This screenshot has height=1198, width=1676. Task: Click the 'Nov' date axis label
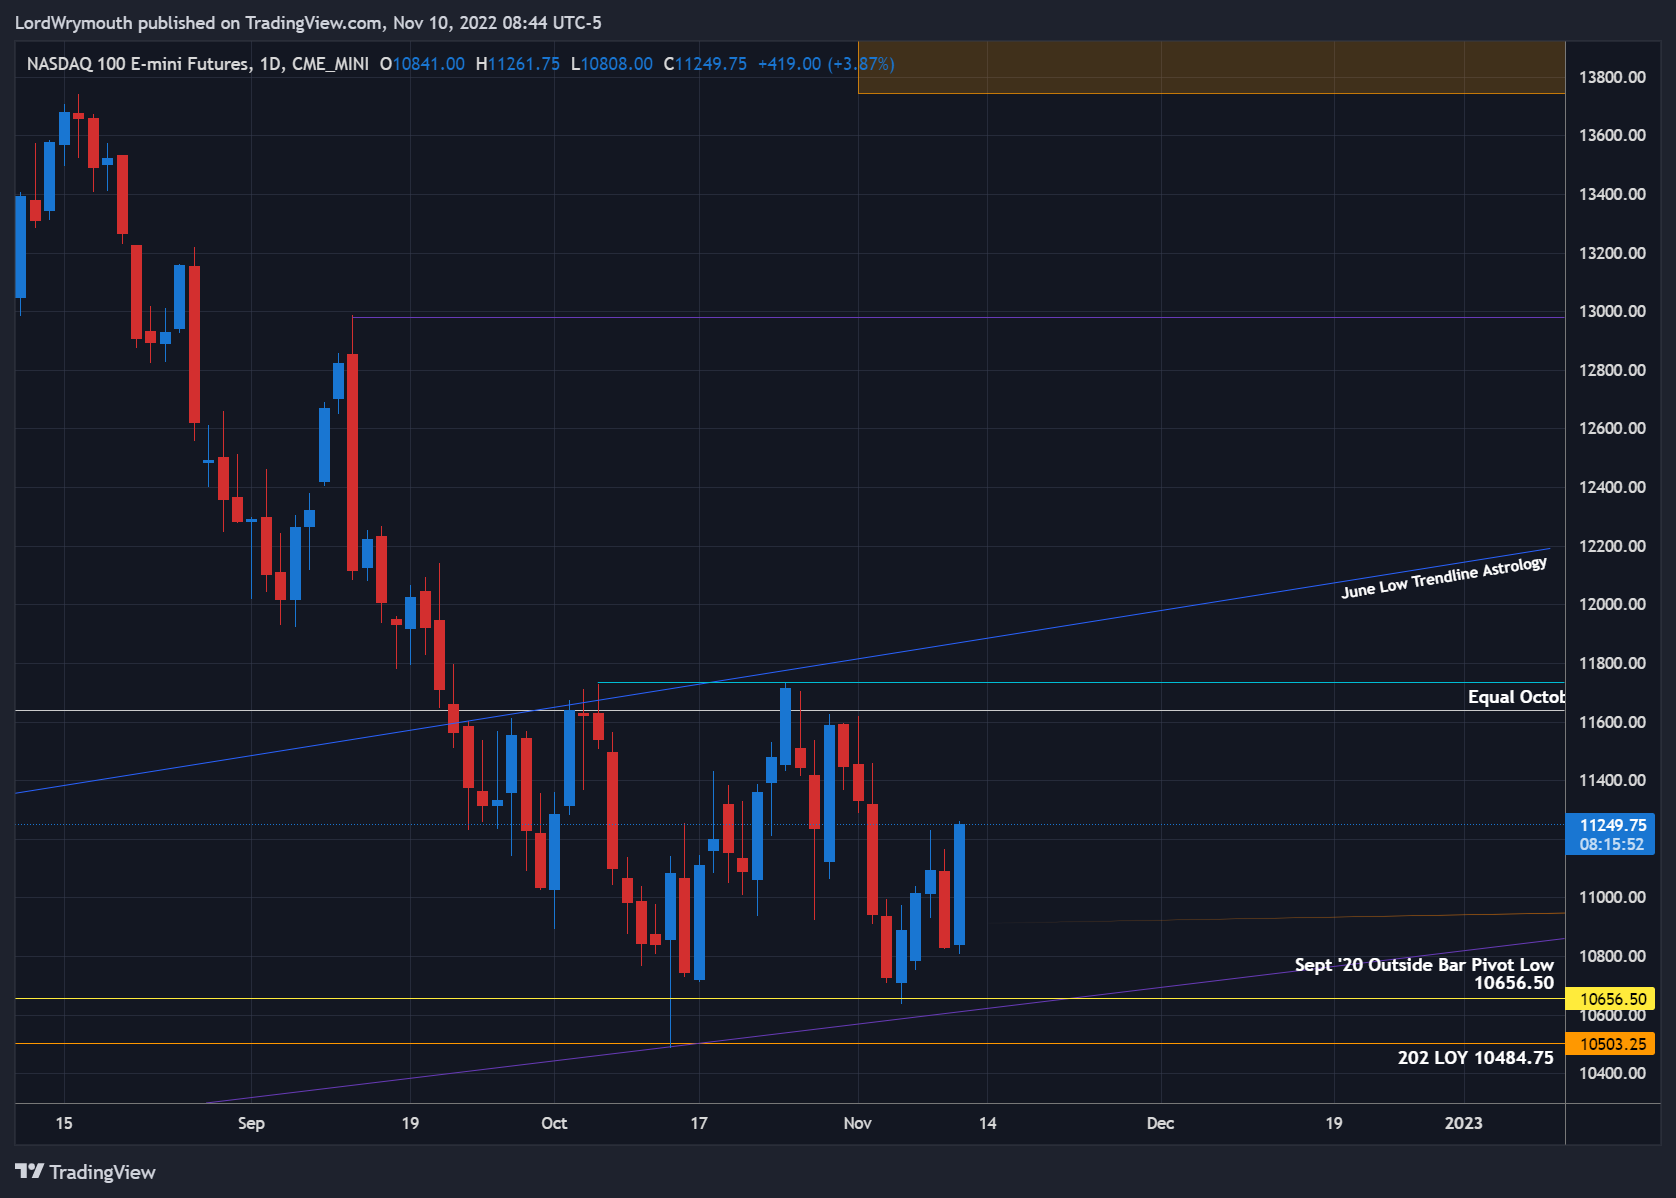(857, 1123)
